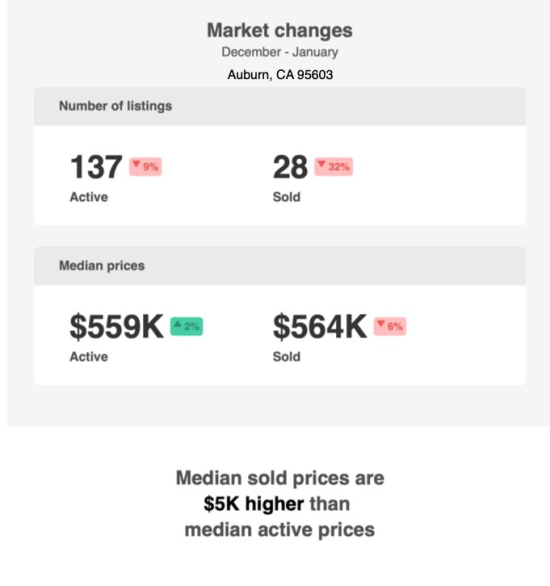Click the Sold label under $564K
This screenshot has height=586, width=550.
coord(287,357)
